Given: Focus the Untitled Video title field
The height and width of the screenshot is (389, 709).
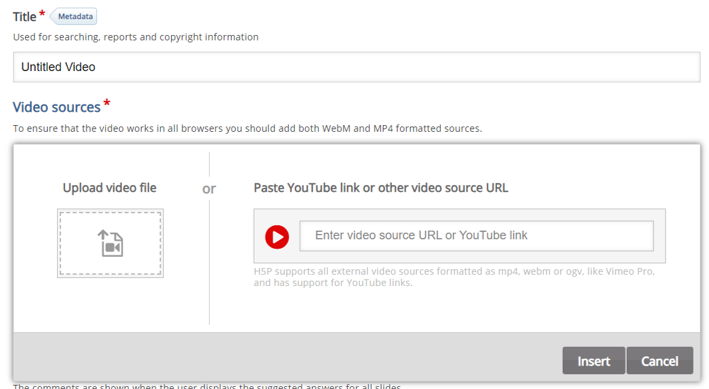Looking at the screenshot, I should coord(357,67).
